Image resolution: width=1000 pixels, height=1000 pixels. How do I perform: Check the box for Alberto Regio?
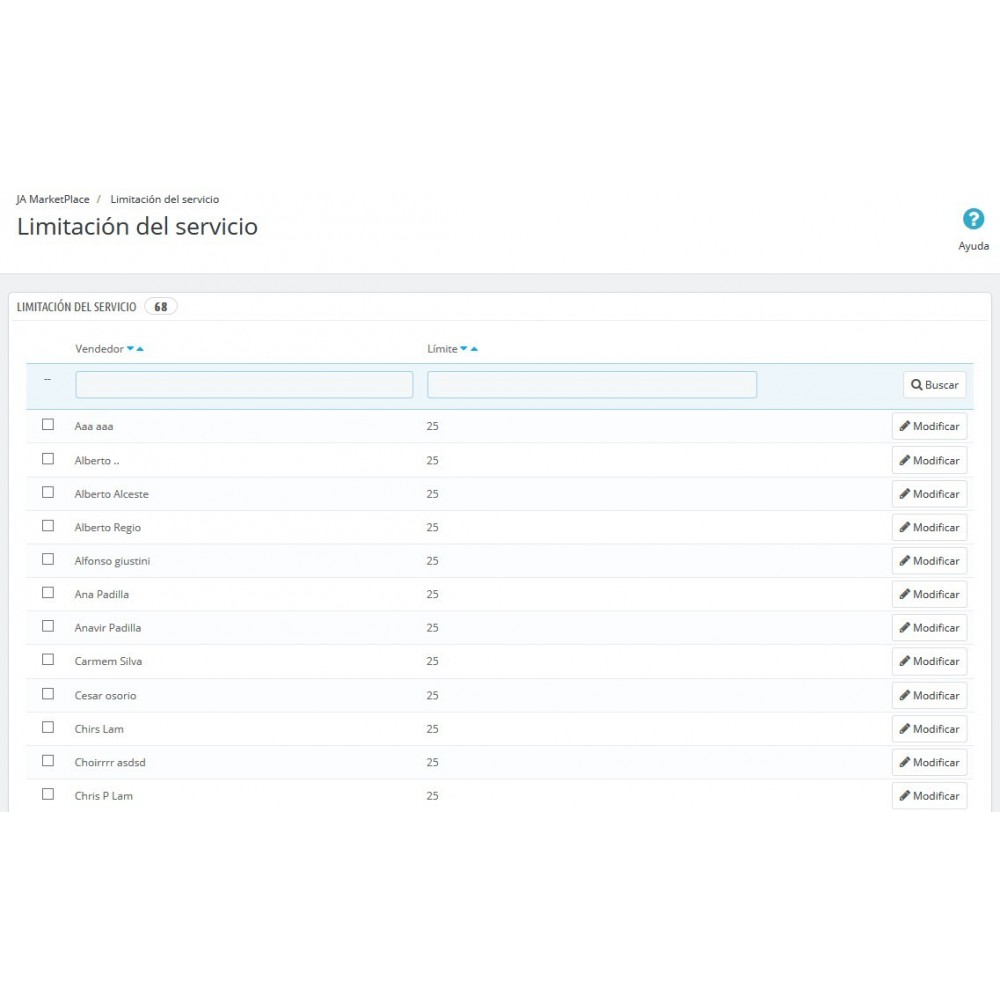coord(48,525)
